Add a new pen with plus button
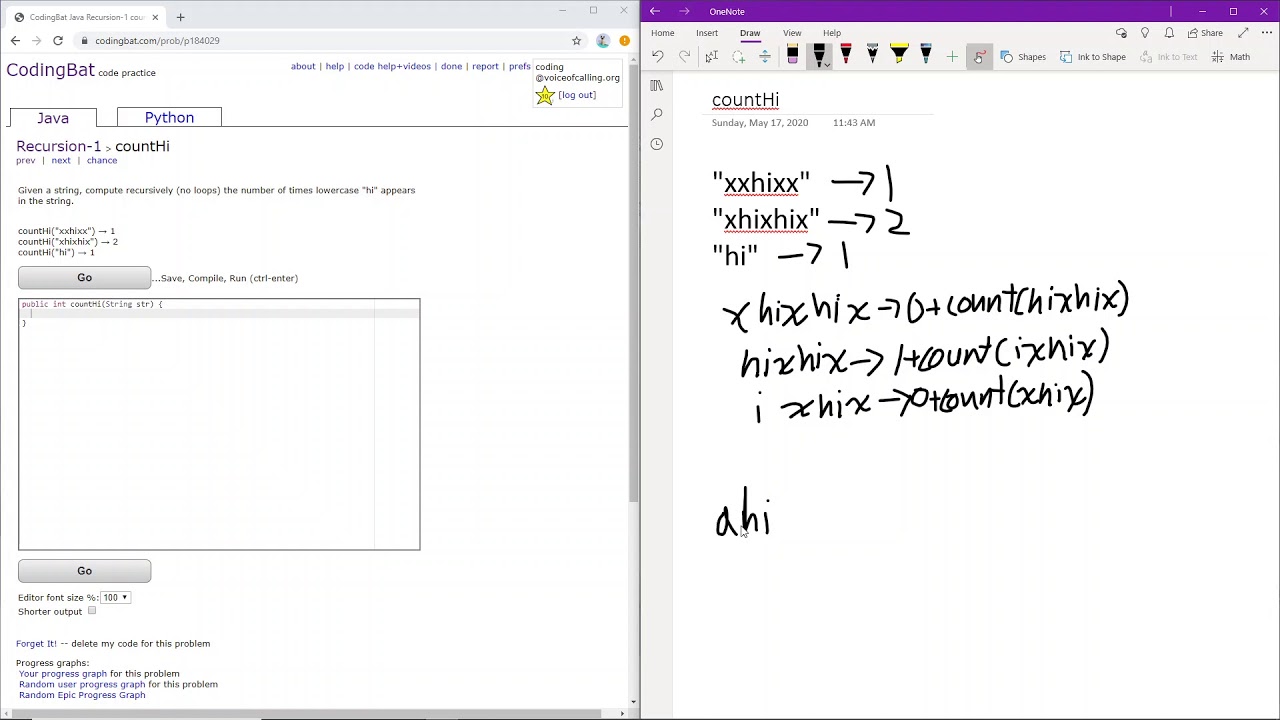1280x720 pixels. coord(952,57)
